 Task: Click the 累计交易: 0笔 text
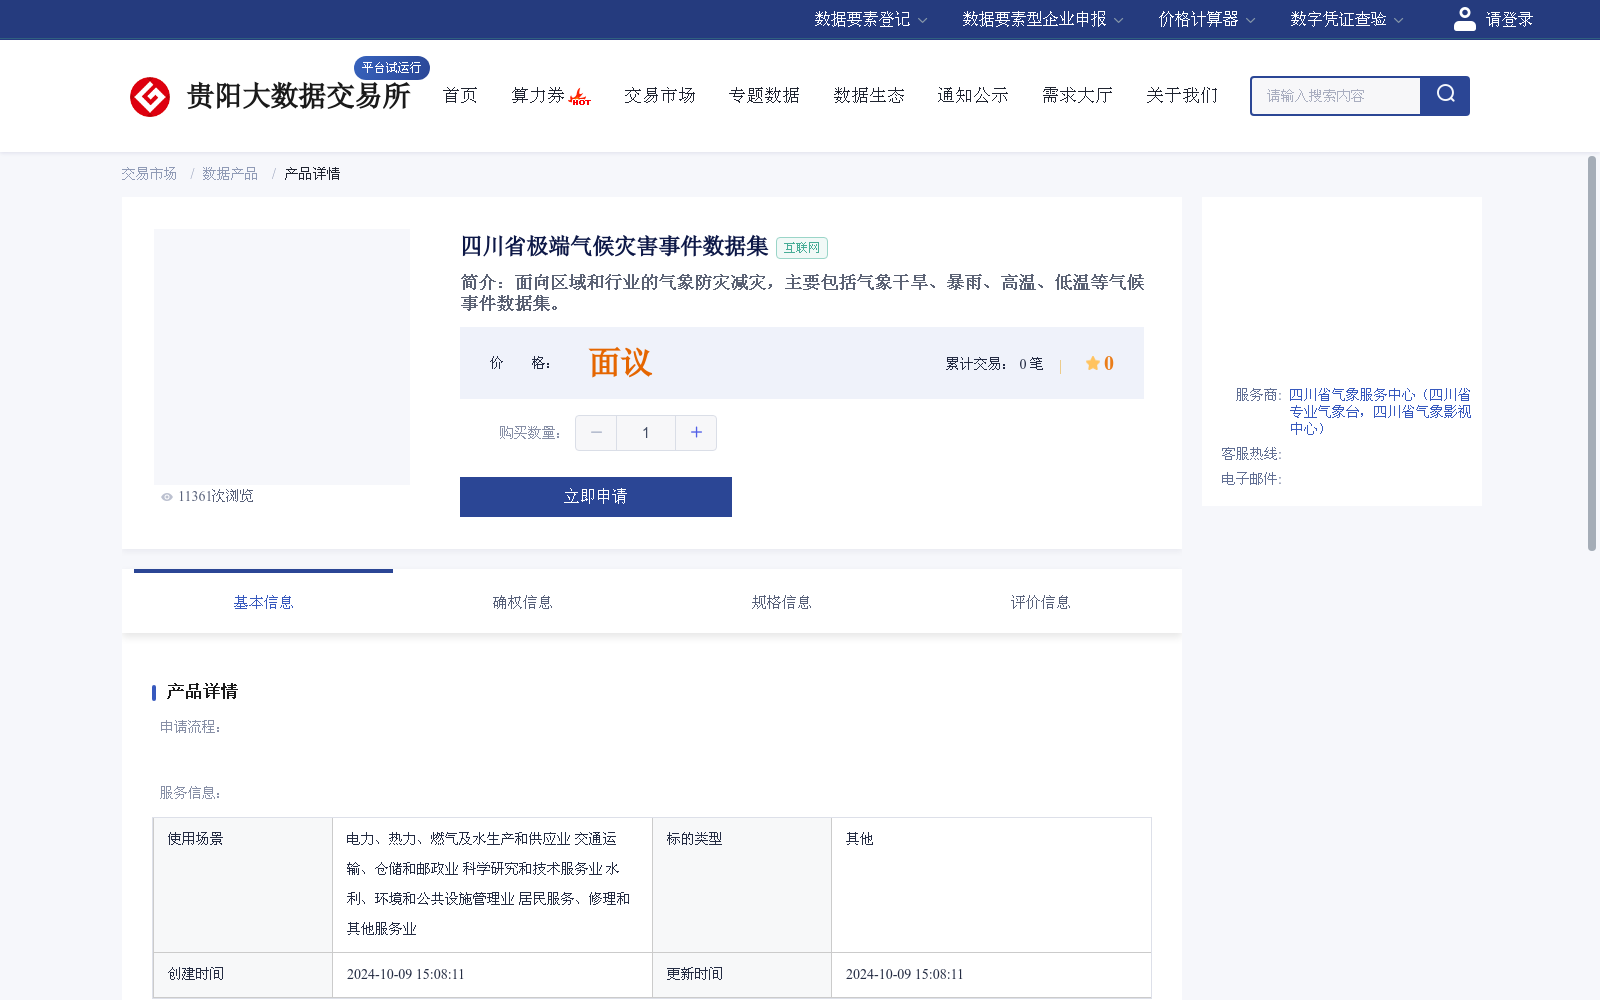(994, 364)
